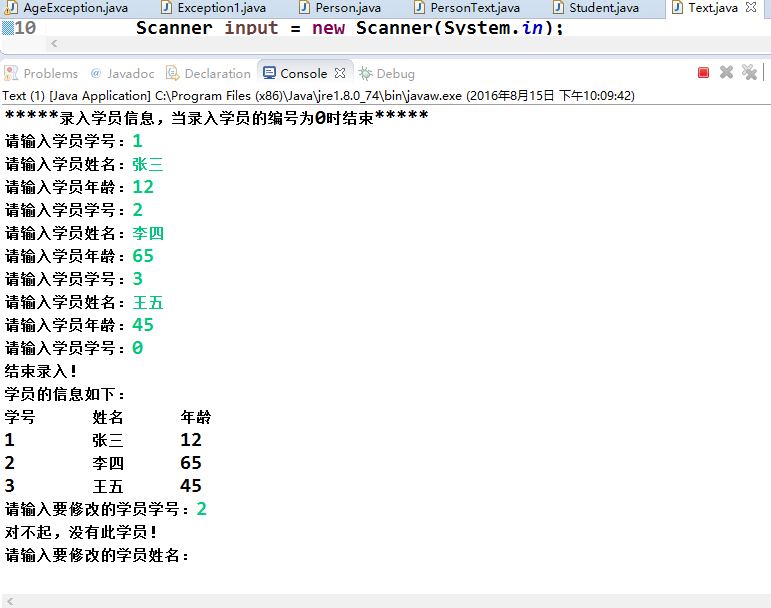Click the starred header line in console
Image resolution: width=771 pixels, height=608 pixels.
coord(216,118)
